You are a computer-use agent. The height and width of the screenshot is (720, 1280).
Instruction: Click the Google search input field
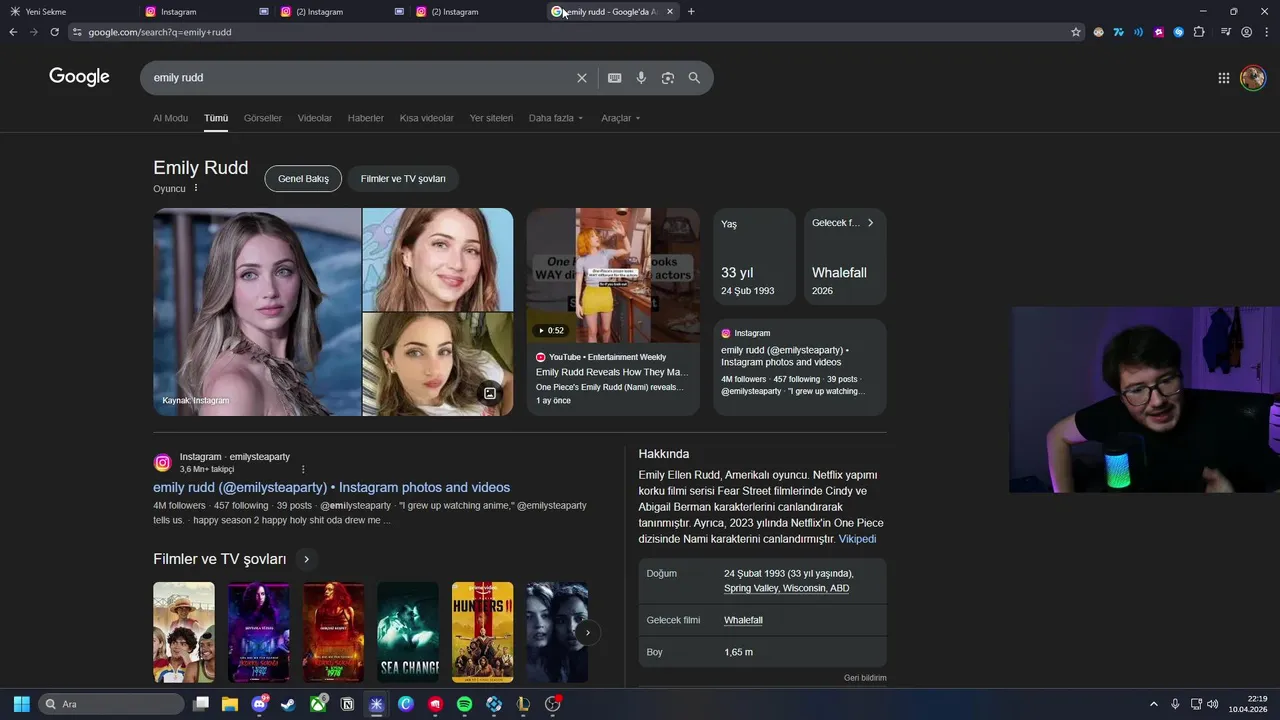(360, 78)
